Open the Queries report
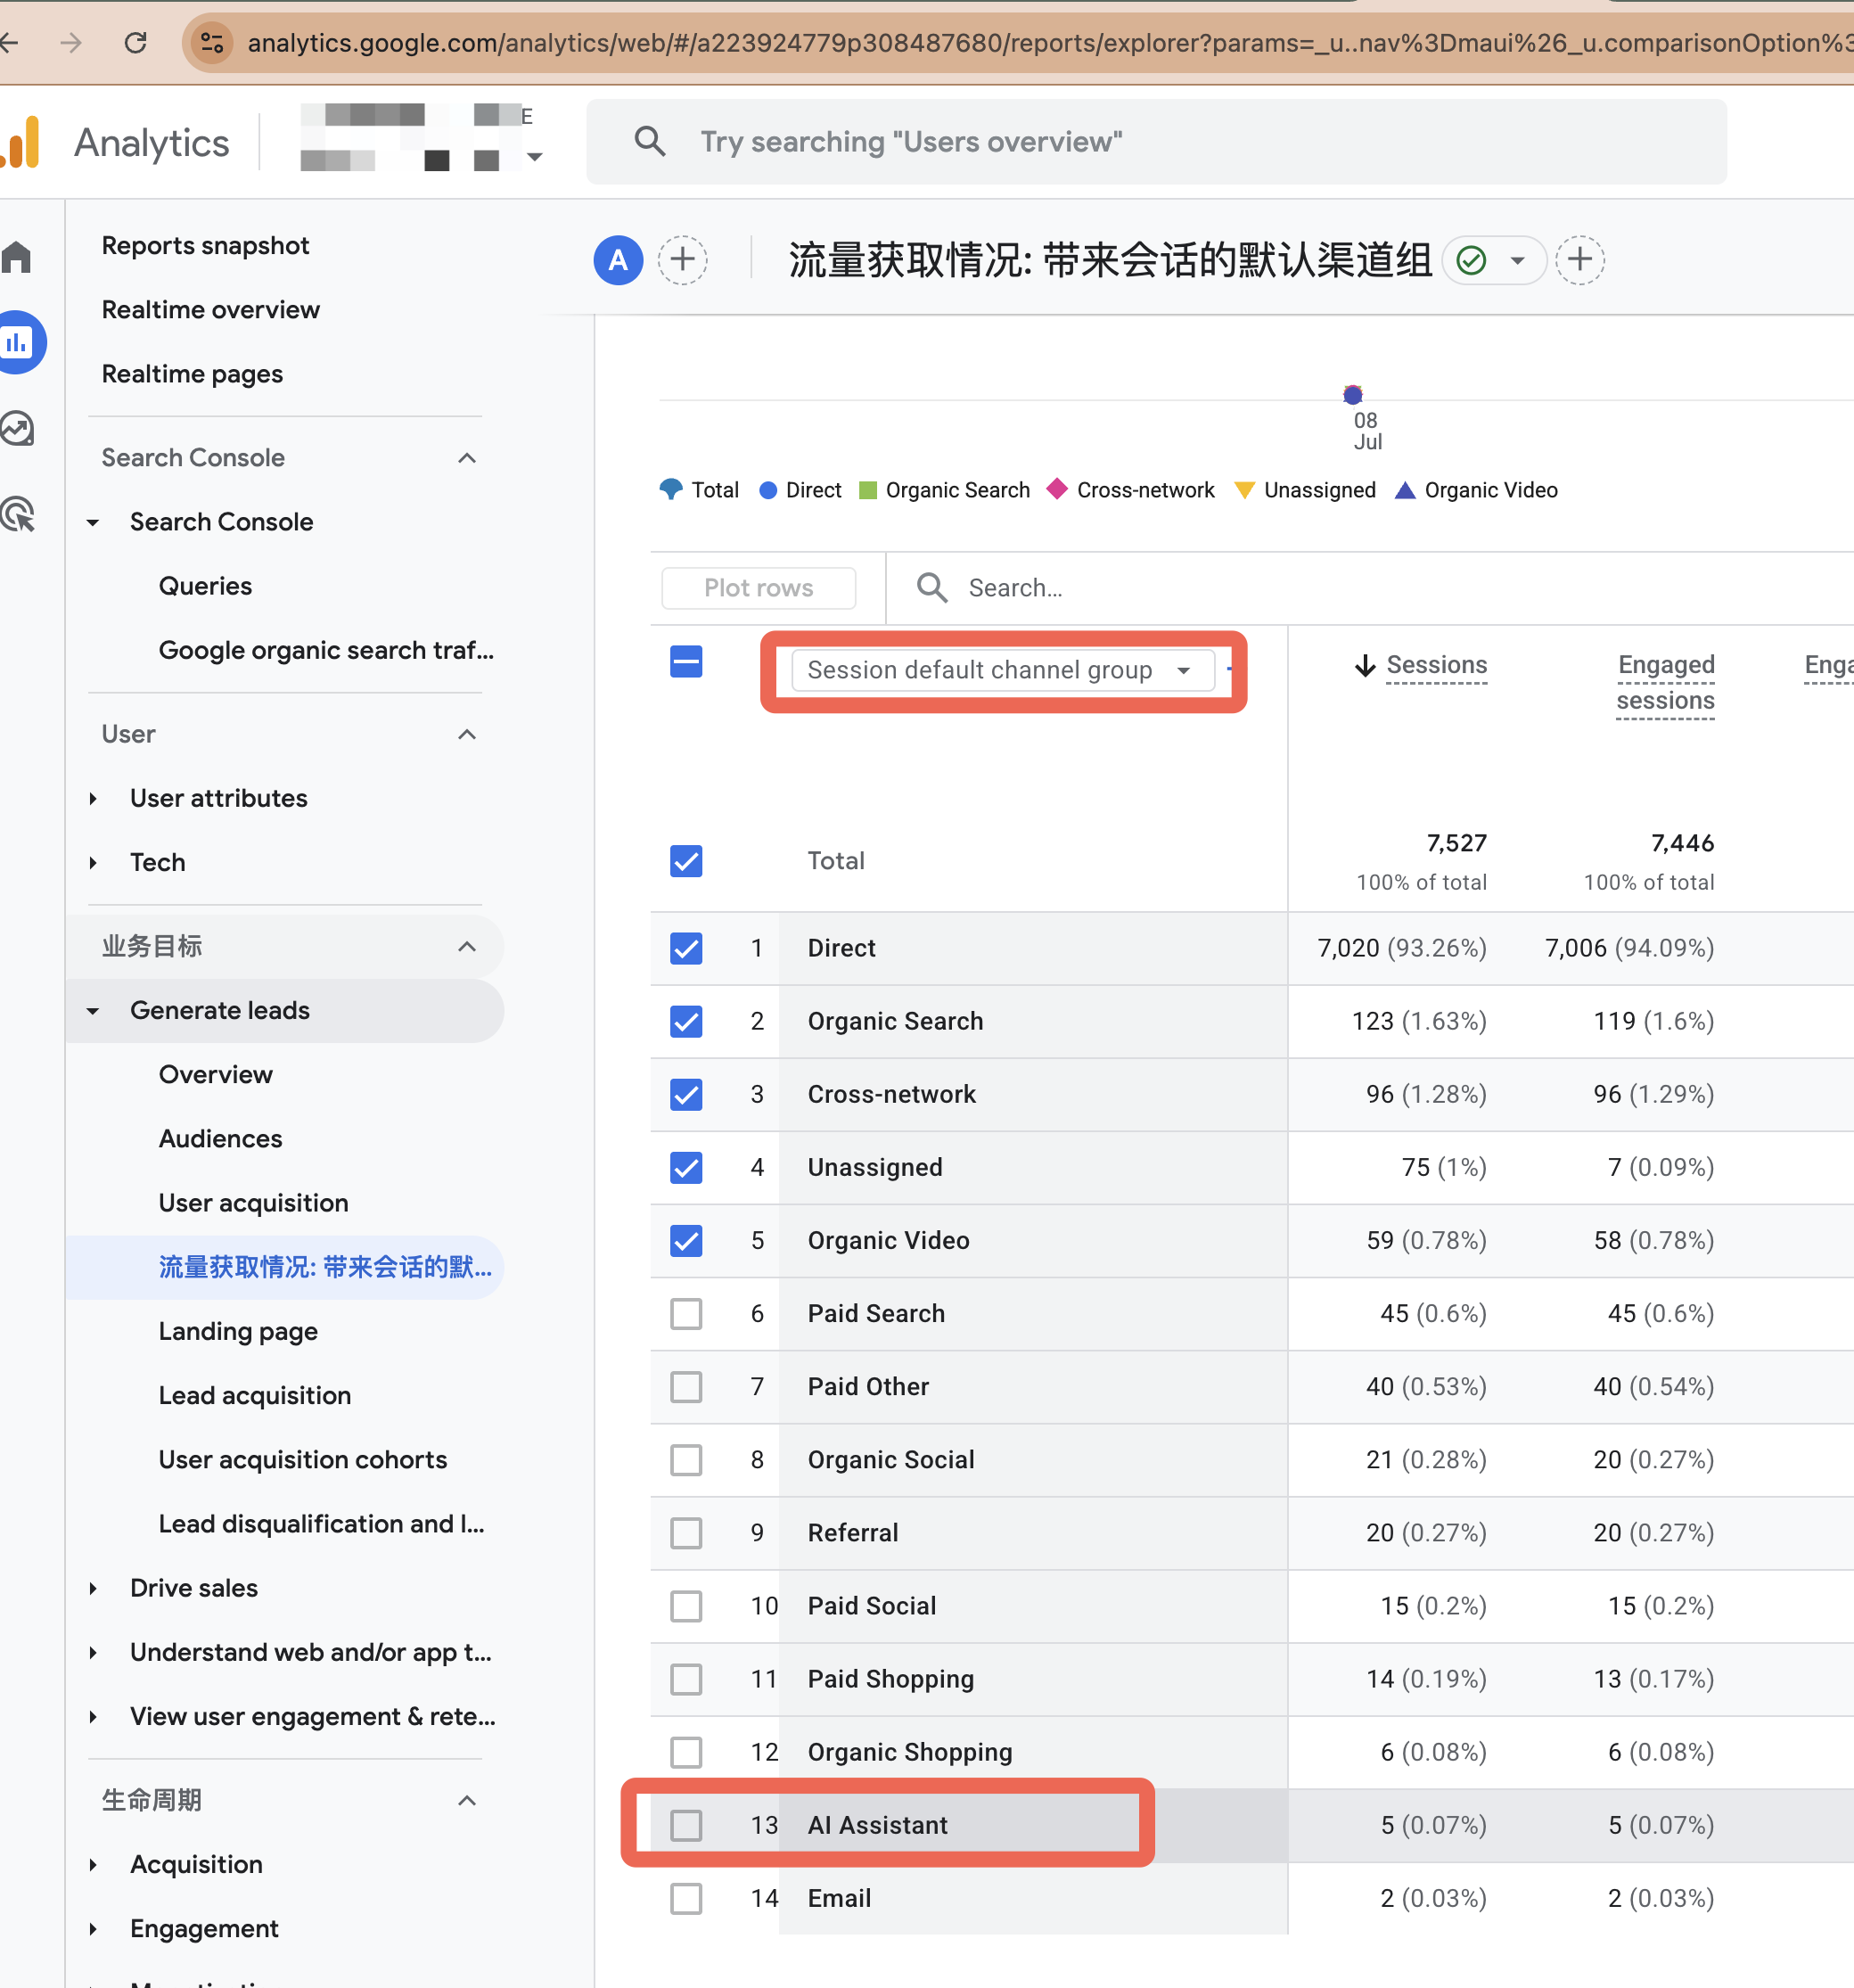 click(x=205, y=585)
